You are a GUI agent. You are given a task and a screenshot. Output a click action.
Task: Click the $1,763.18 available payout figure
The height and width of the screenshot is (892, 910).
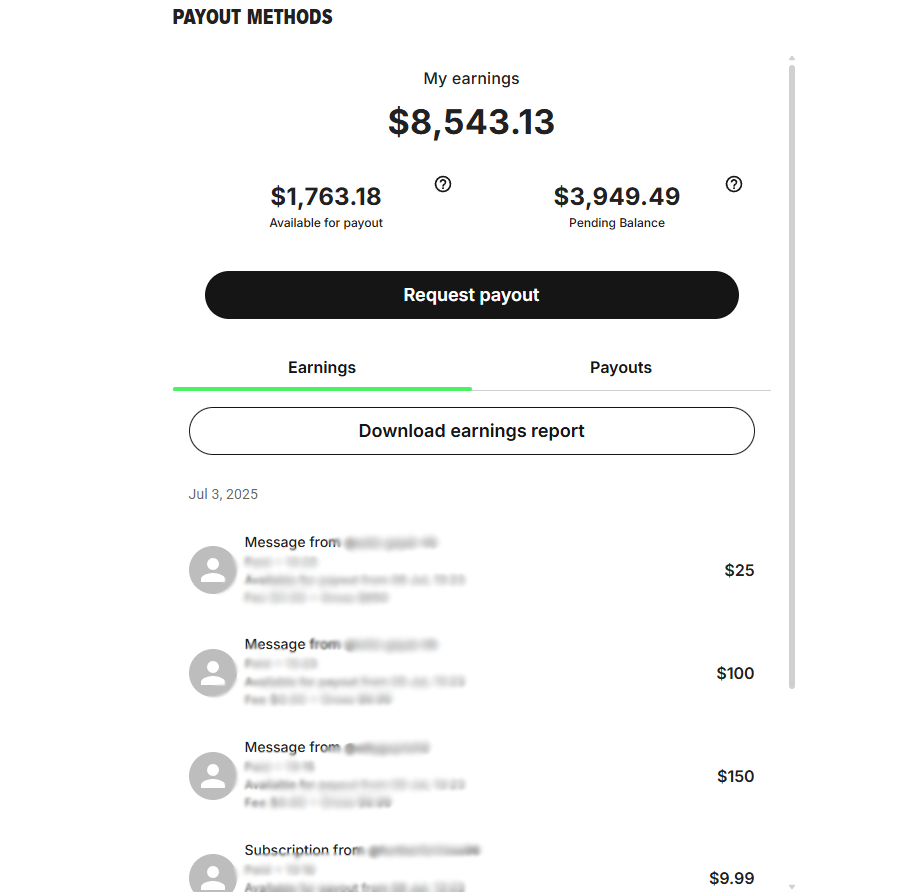coord(326,196)
